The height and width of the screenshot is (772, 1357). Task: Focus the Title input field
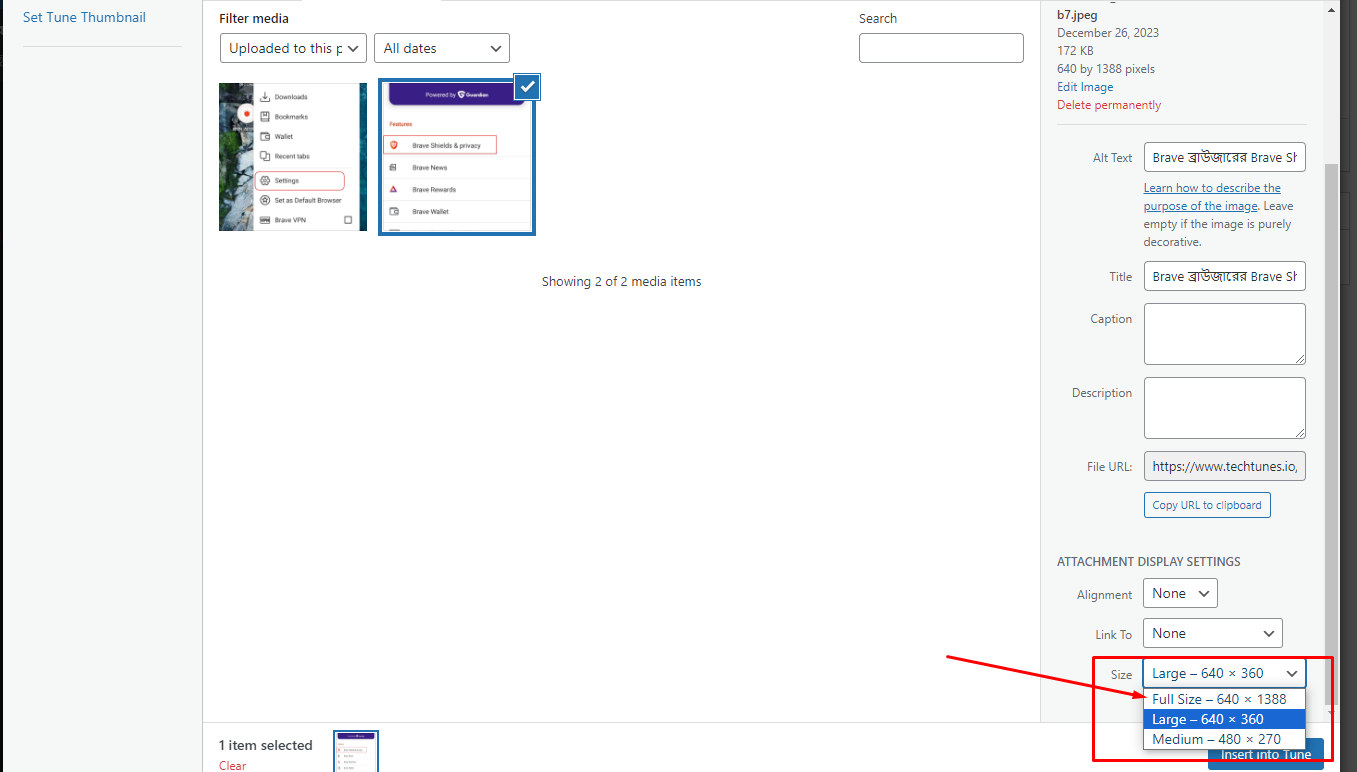1225,276
